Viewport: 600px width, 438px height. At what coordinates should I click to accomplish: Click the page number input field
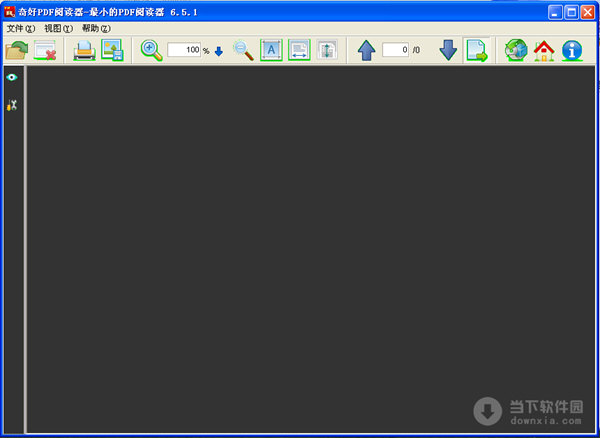pos(395,50)
